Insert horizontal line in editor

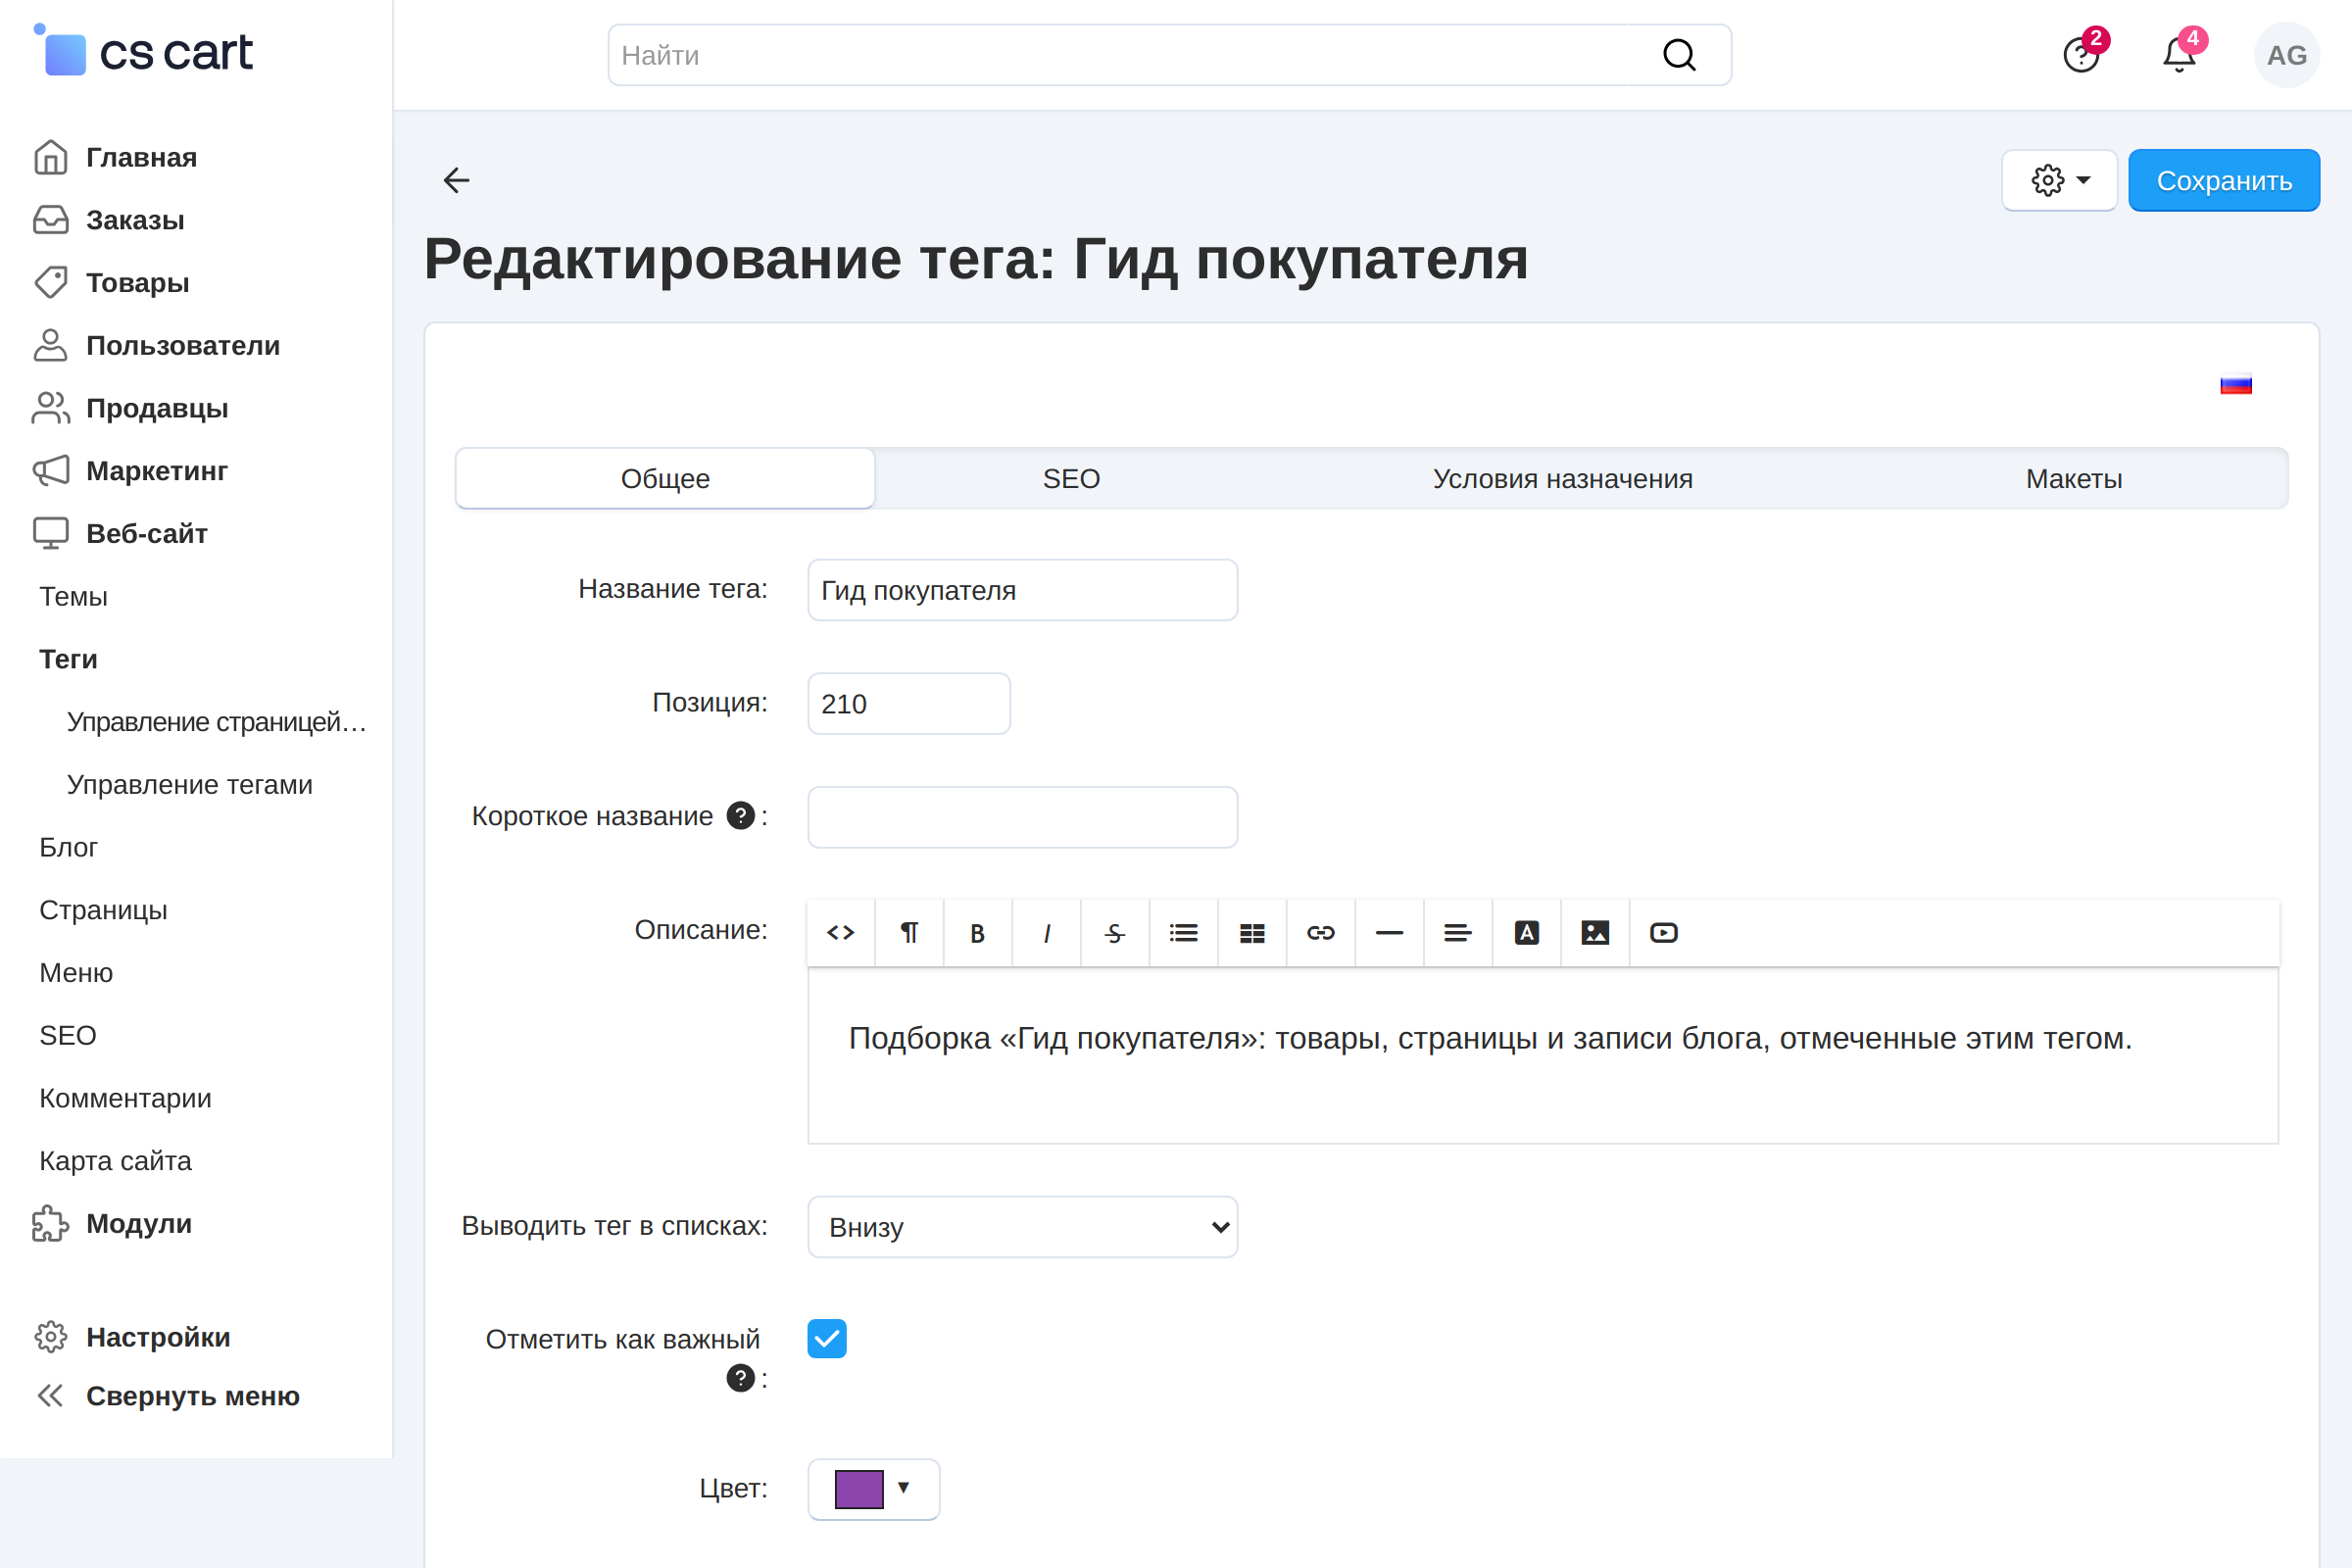point(1390,933)
